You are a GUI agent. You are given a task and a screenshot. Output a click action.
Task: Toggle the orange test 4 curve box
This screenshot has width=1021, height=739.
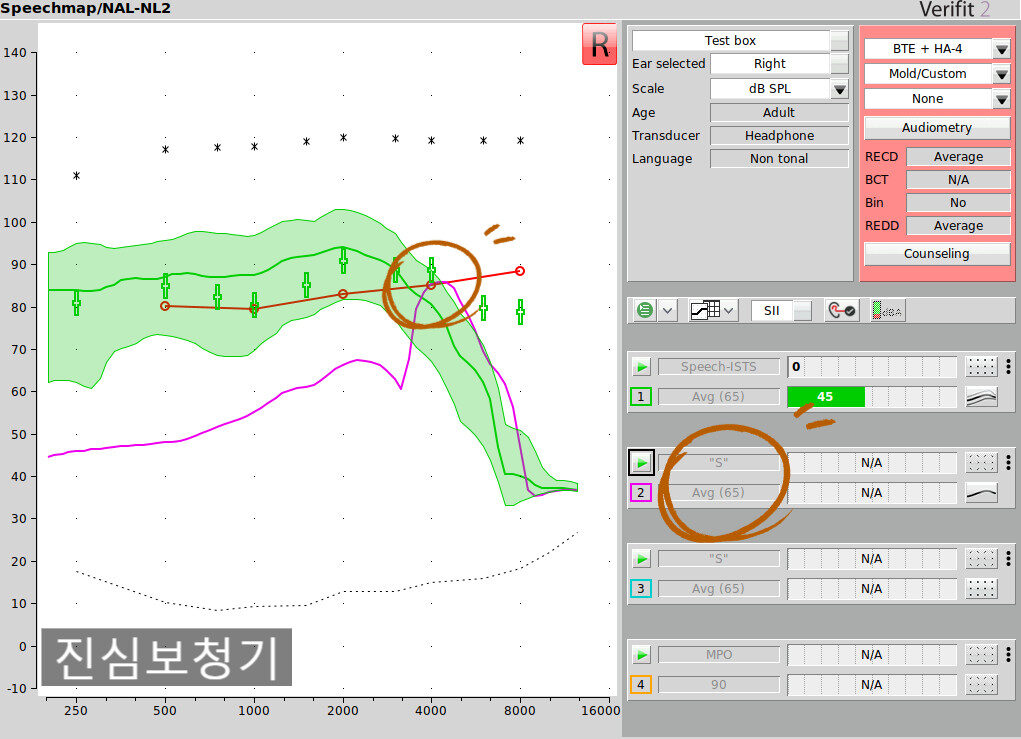641,685
